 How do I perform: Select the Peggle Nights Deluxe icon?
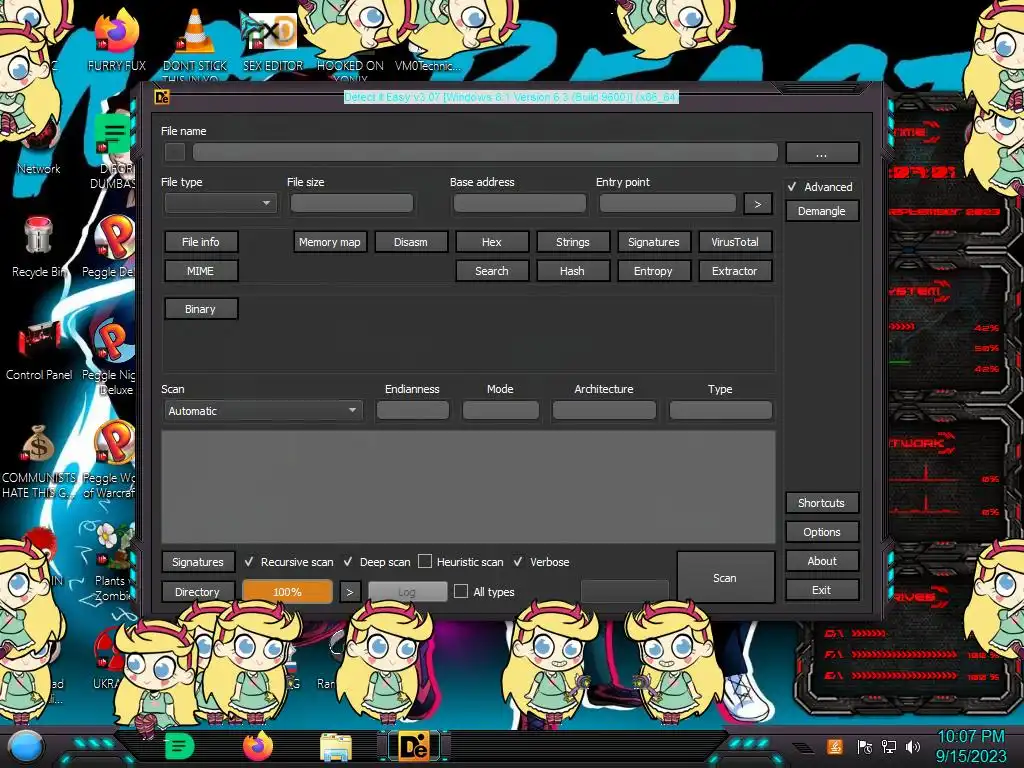(x=115, y=340)
